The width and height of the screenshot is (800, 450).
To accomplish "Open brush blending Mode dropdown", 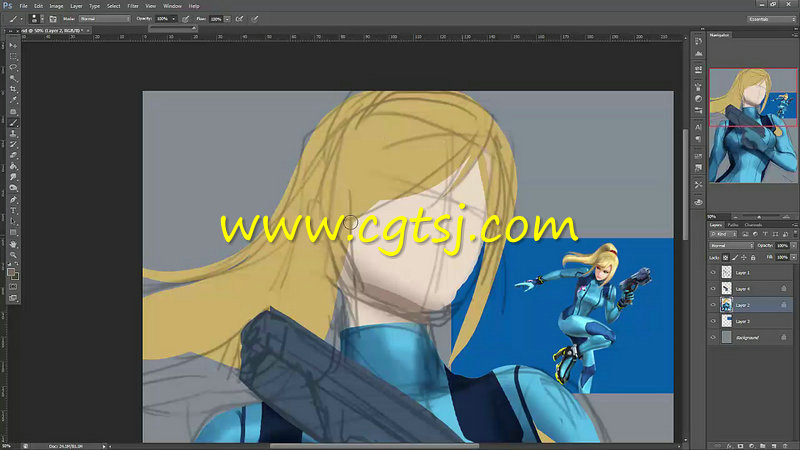I will coord(105,19).
